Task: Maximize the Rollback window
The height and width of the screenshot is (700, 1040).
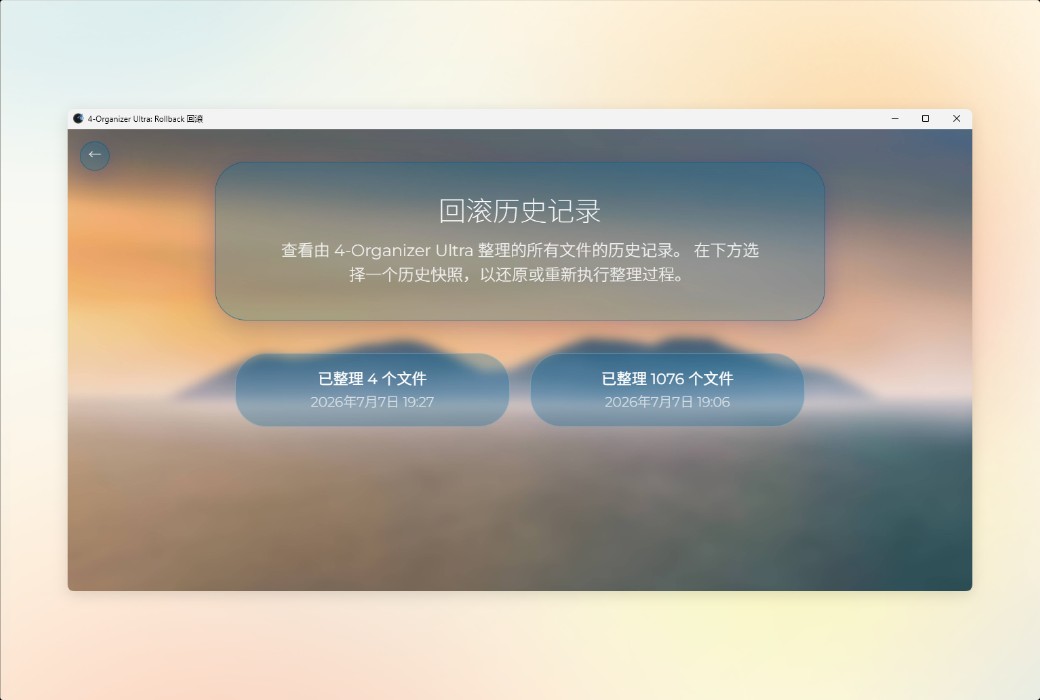Action: [x=925, y=119]
